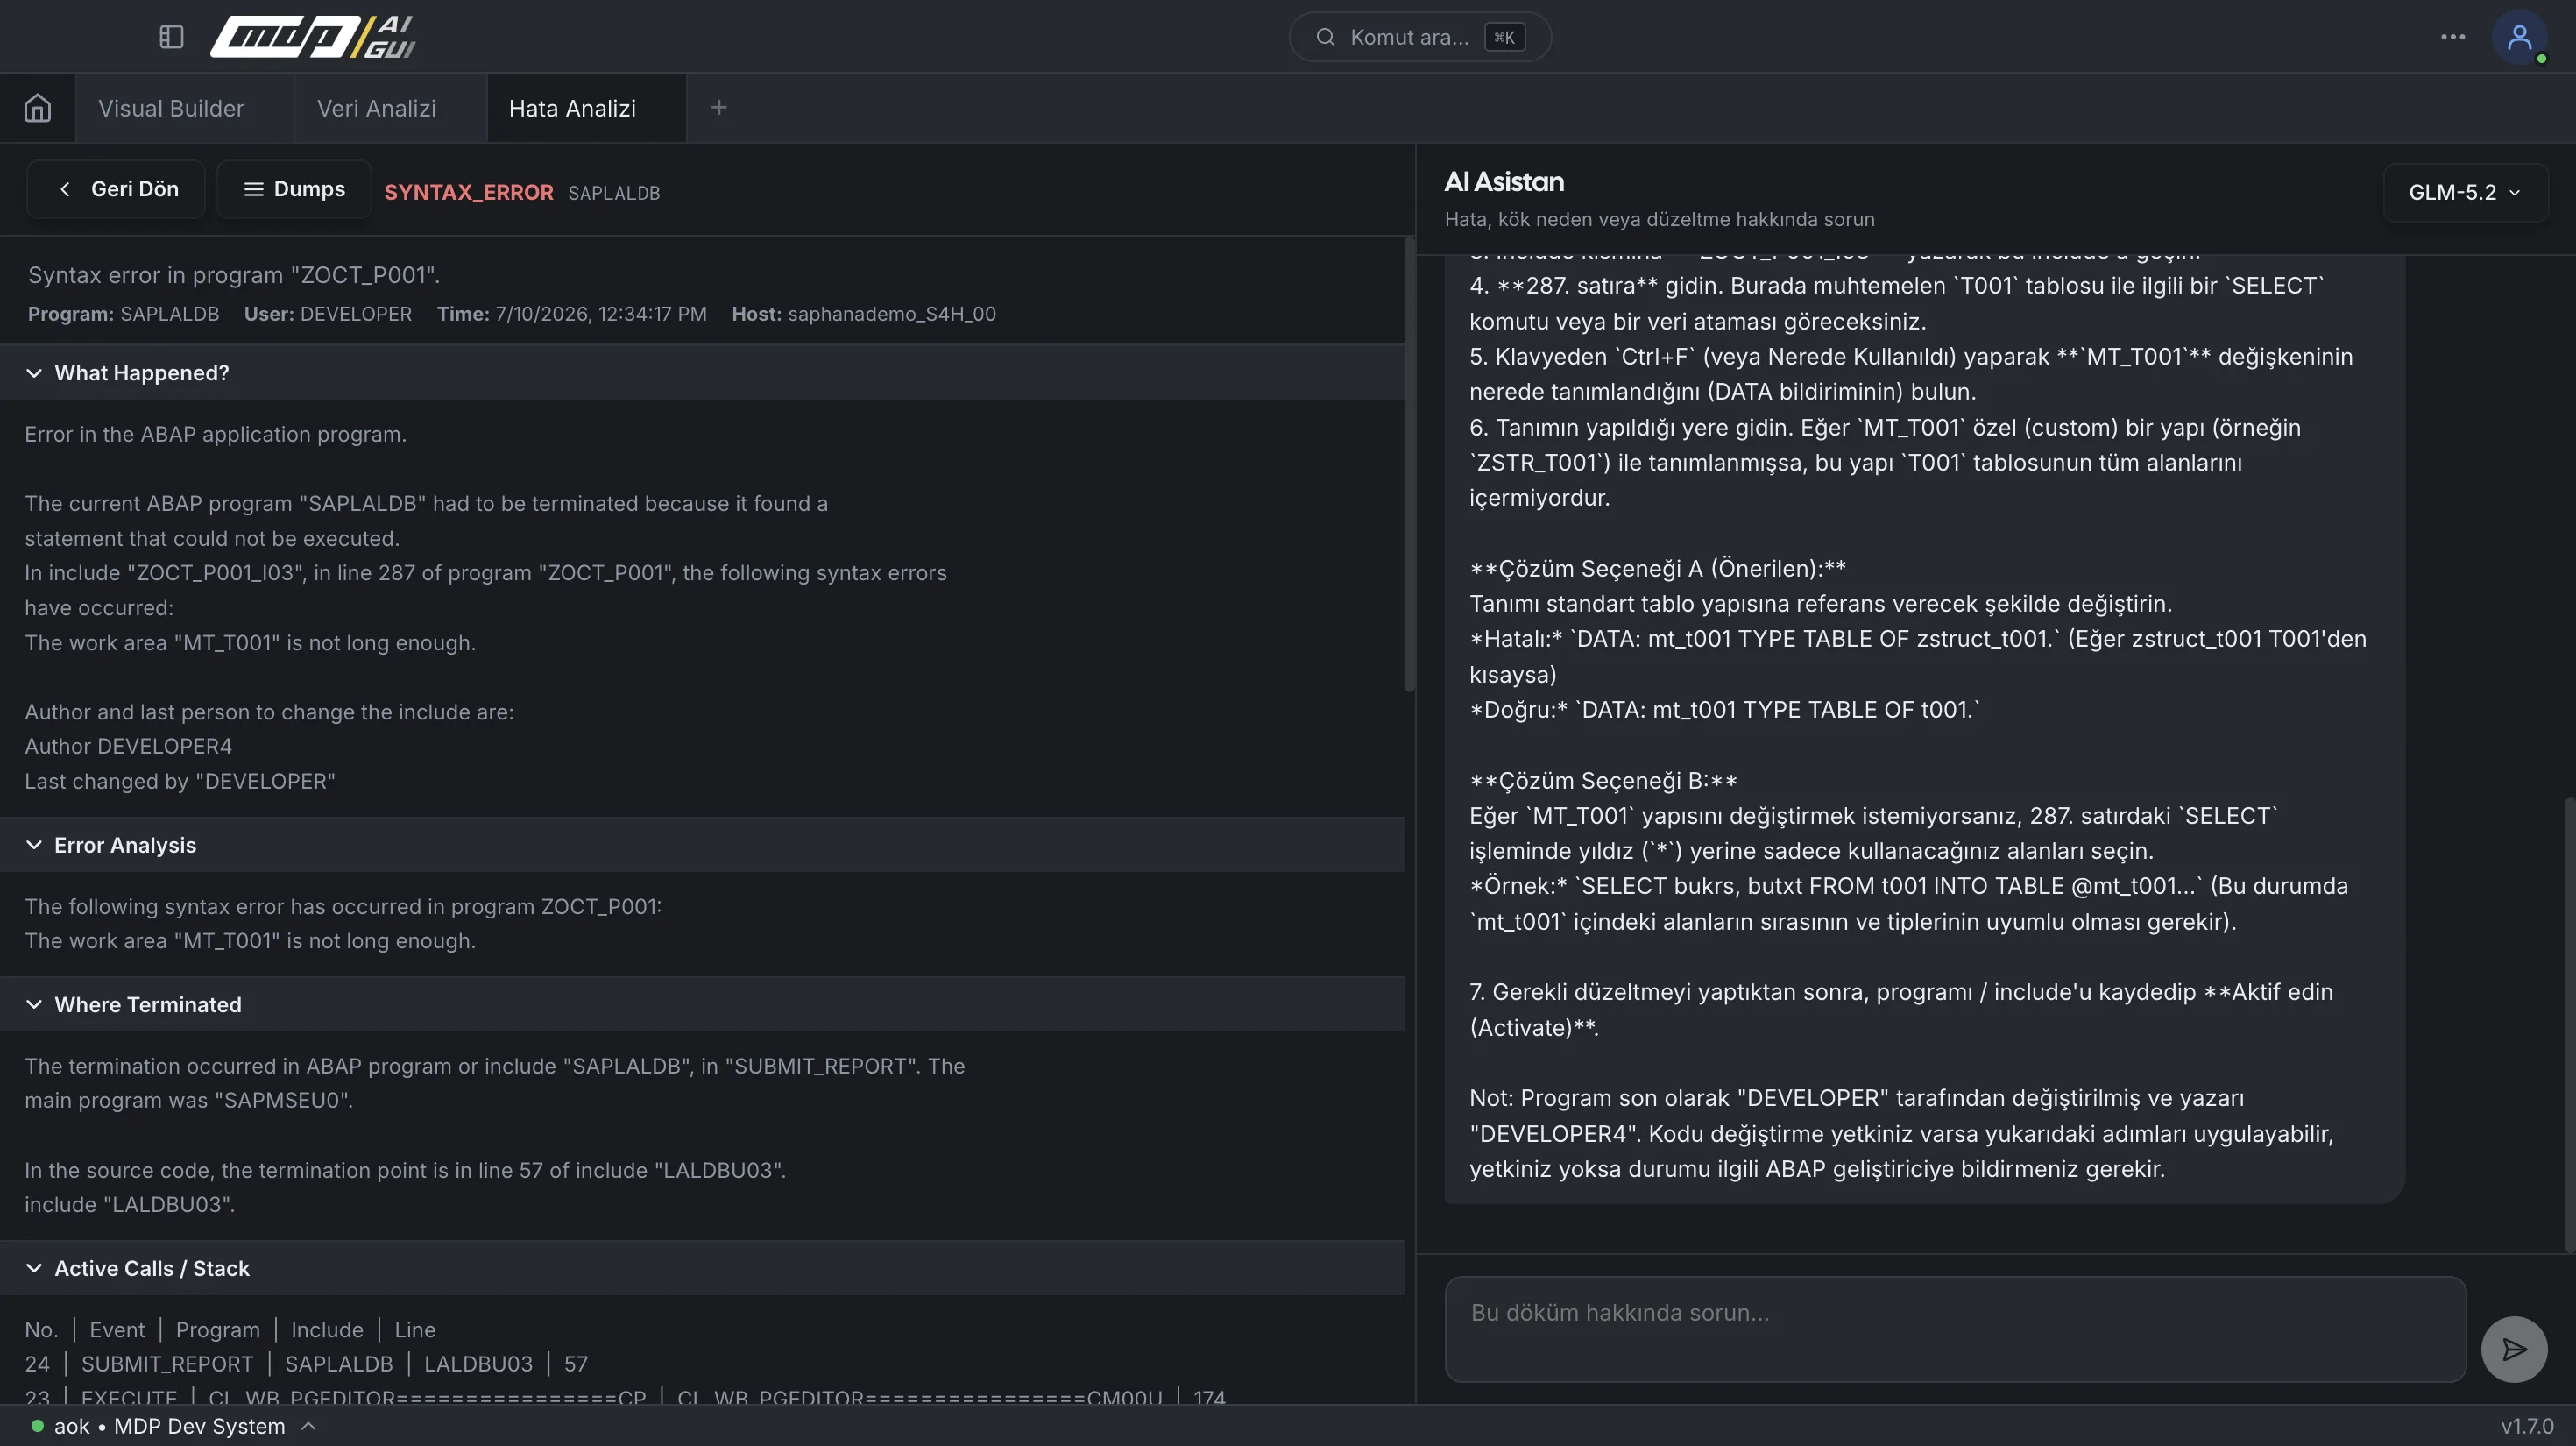The height and width of the screenshot is (1446, 2576).
Task: Click the SYNTAX_ERROR title label
Action: 468,192
